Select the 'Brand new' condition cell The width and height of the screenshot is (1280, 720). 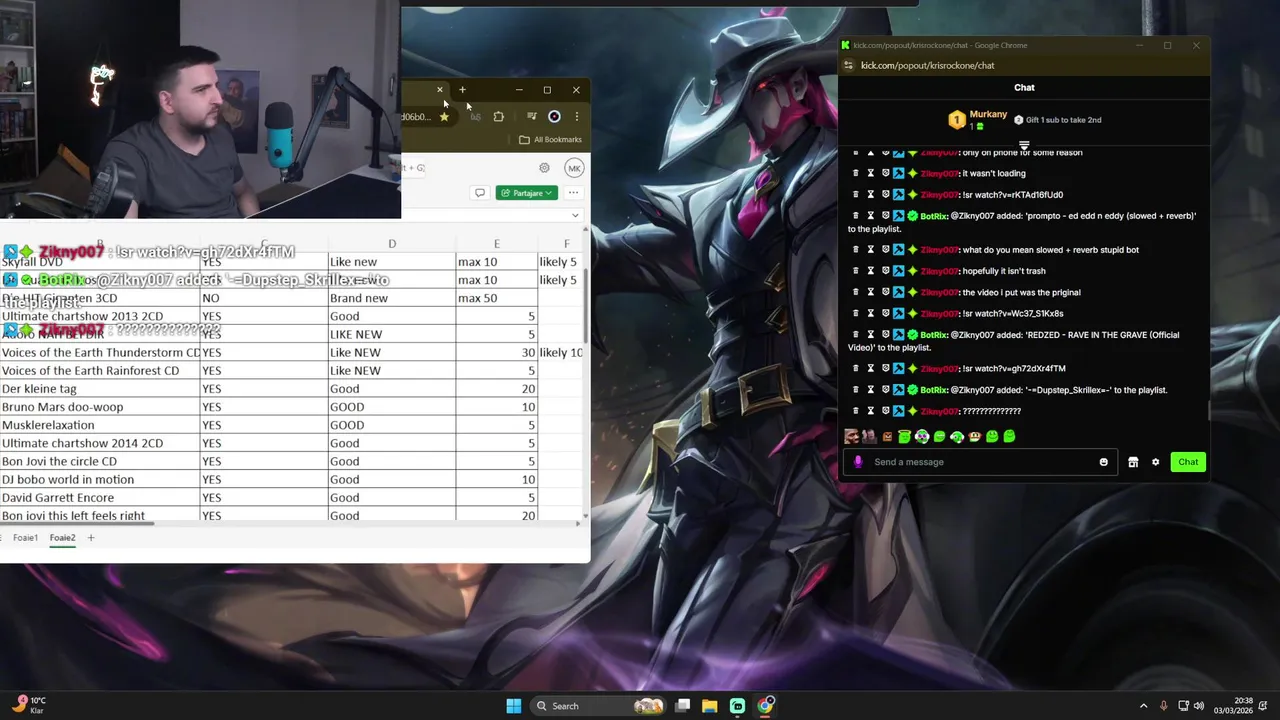[x=392, y=298]
